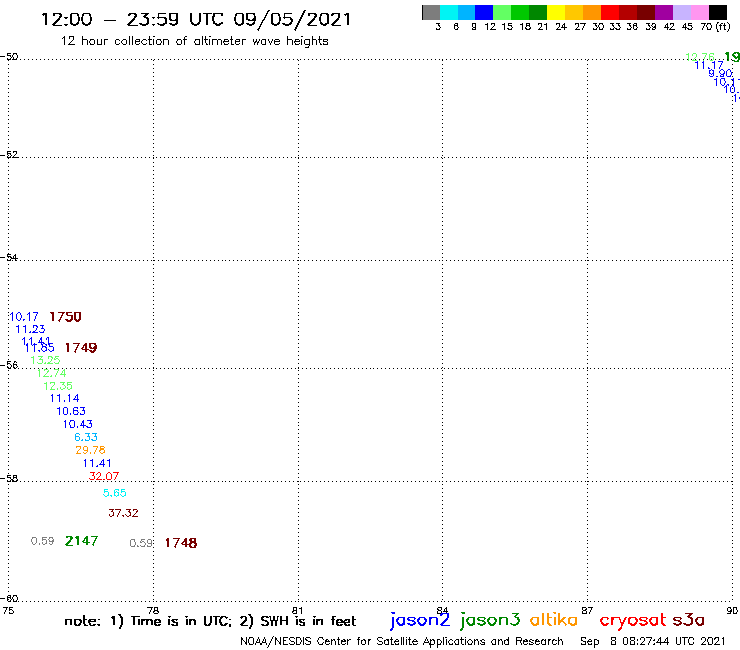This screenshot has height=650, width=740.
Task: Click the blue value 10.63
Action: point(71,412)
